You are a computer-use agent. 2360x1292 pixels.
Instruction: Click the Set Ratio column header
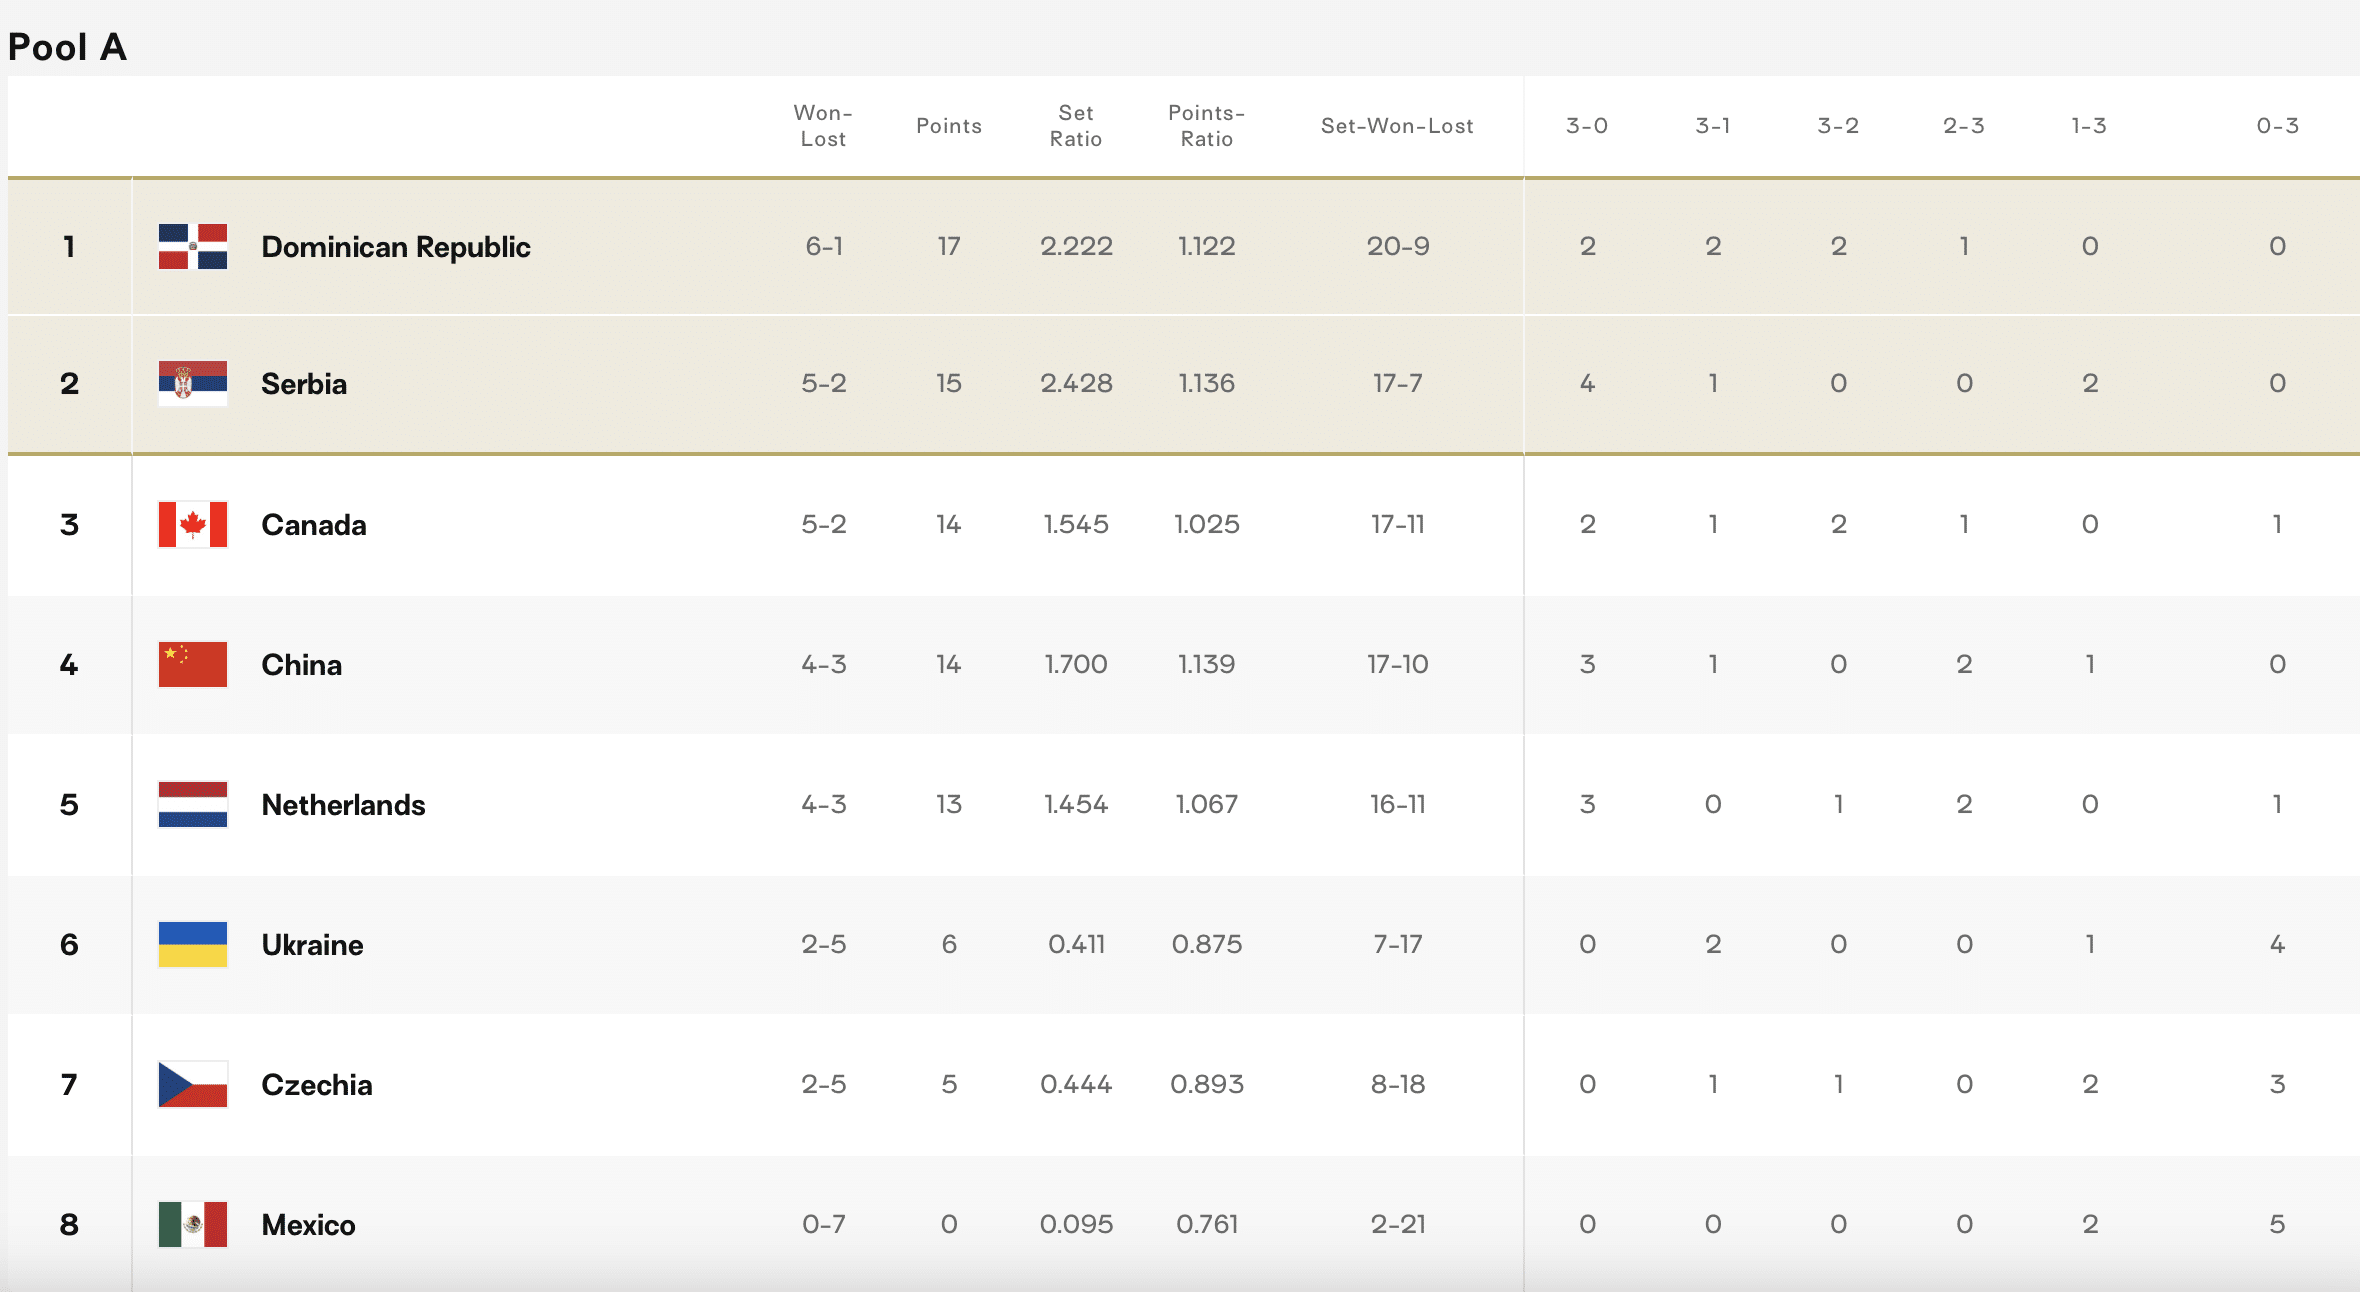pyautogui.click(x=1076, y=126)
